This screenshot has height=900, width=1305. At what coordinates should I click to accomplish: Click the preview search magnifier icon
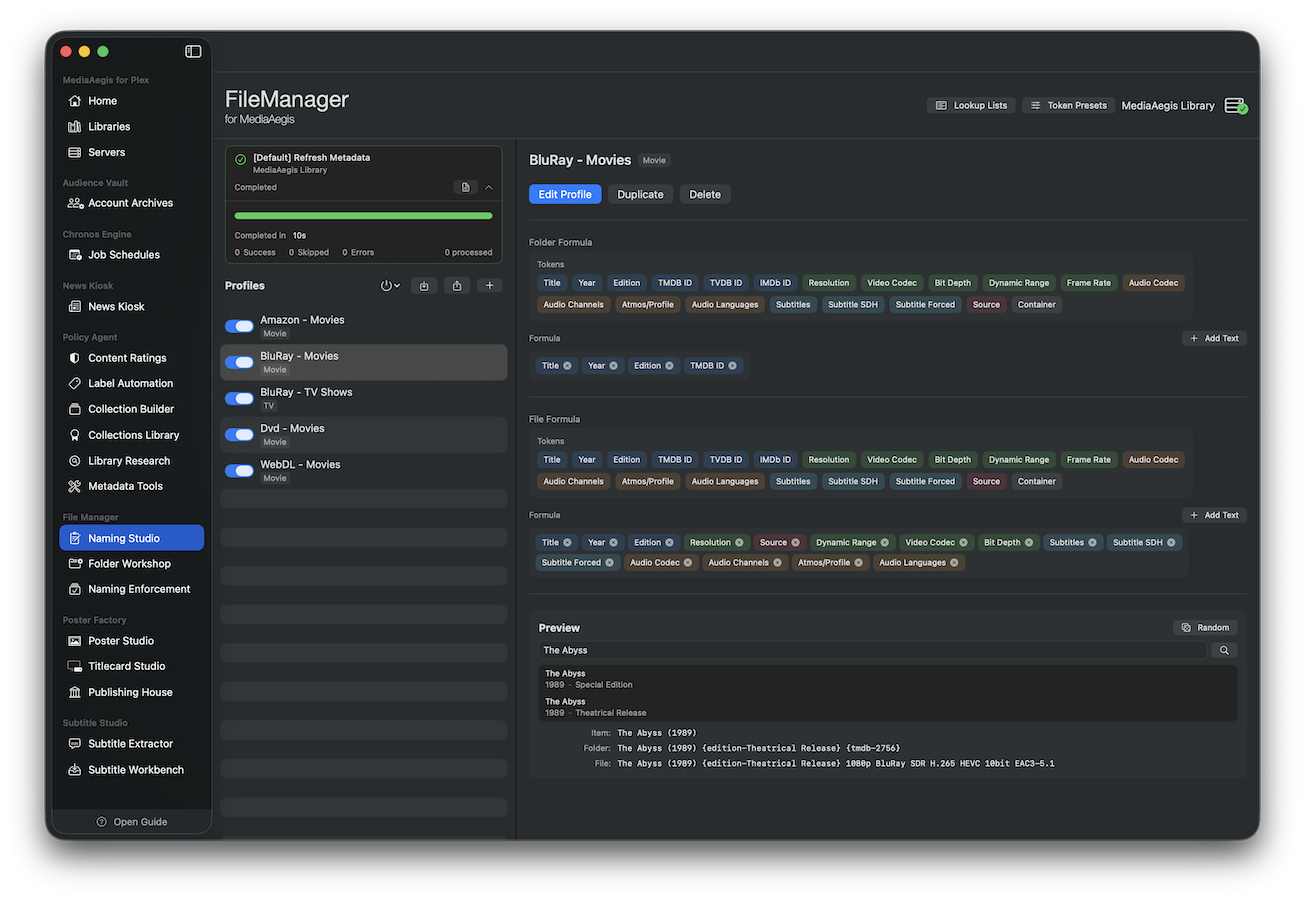[1224, 650]
